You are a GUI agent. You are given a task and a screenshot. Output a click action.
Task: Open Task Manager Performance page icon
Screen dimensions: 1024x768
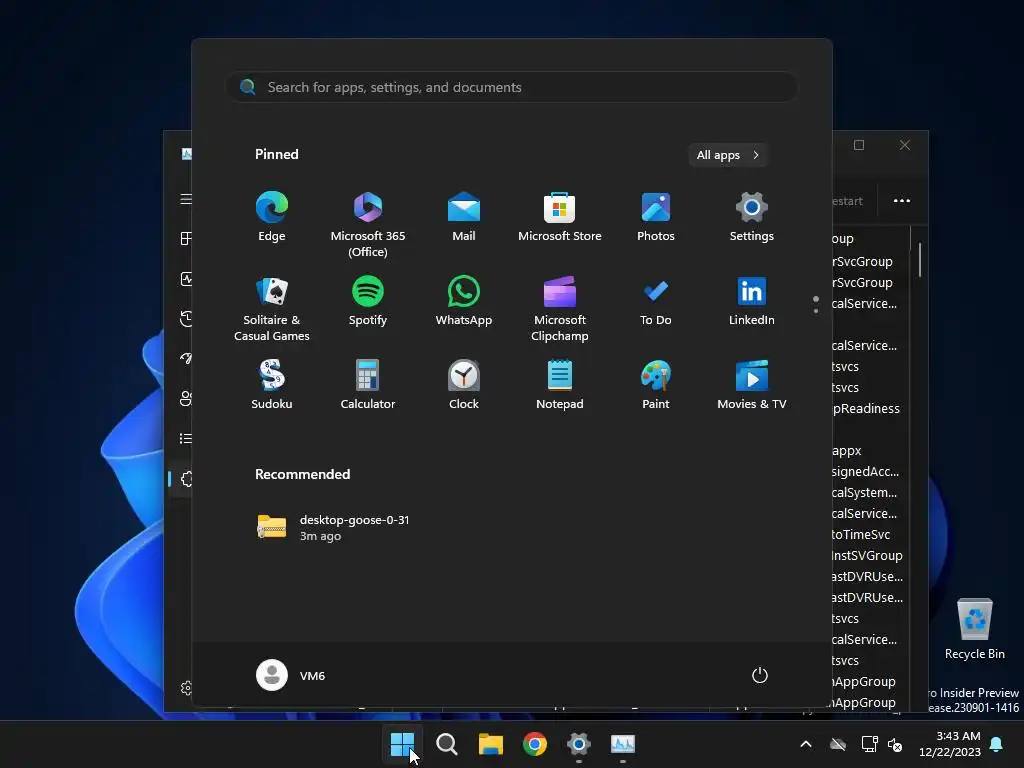(x=186, y=279)
